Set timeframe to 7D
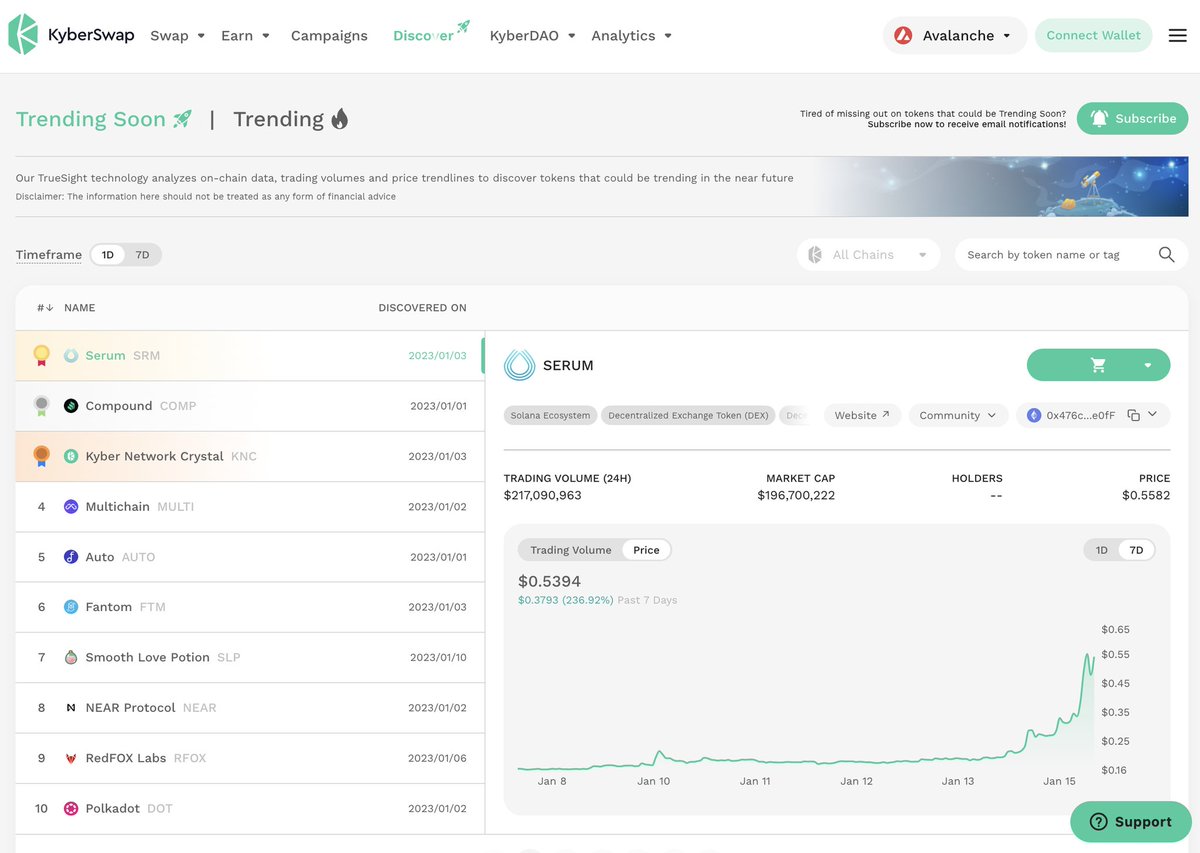 tap(142, 255)
